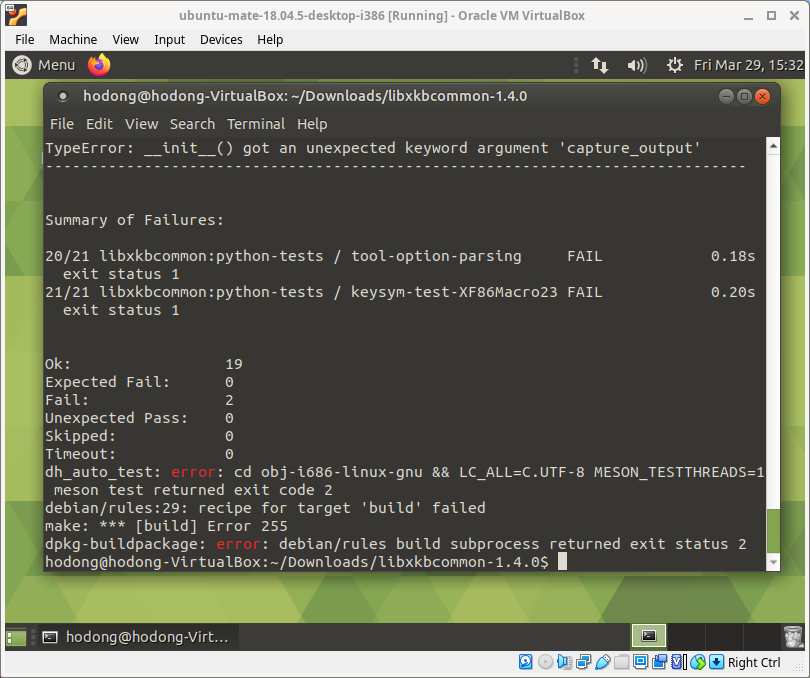Click the 'make: *** [build] Error 255' line
Viewport: 810px width, 678px height.
tap(166, 526)
